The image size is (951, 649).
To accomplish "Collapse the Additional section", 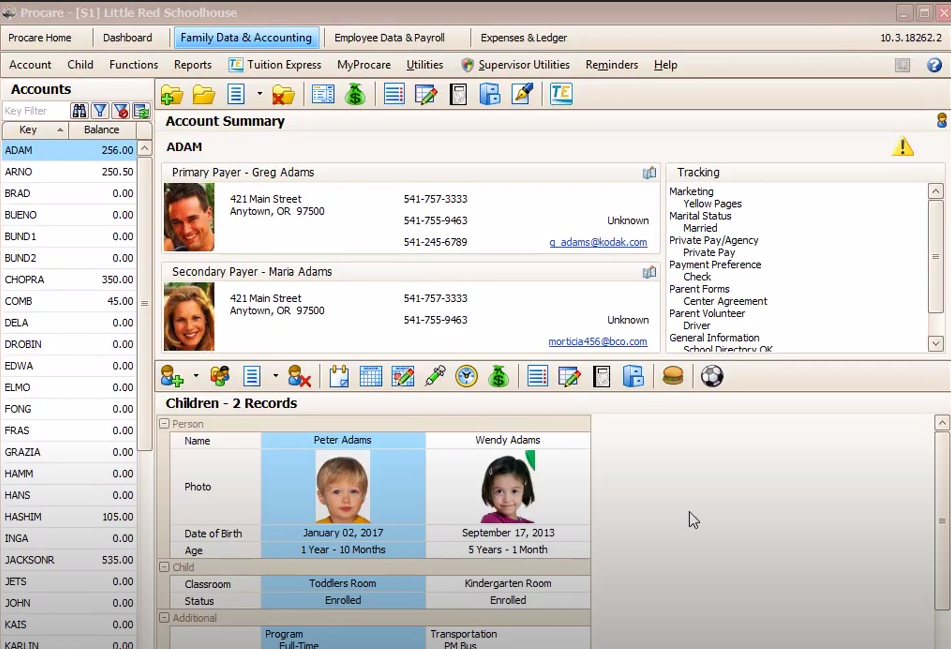I will (x=164, y=617).
